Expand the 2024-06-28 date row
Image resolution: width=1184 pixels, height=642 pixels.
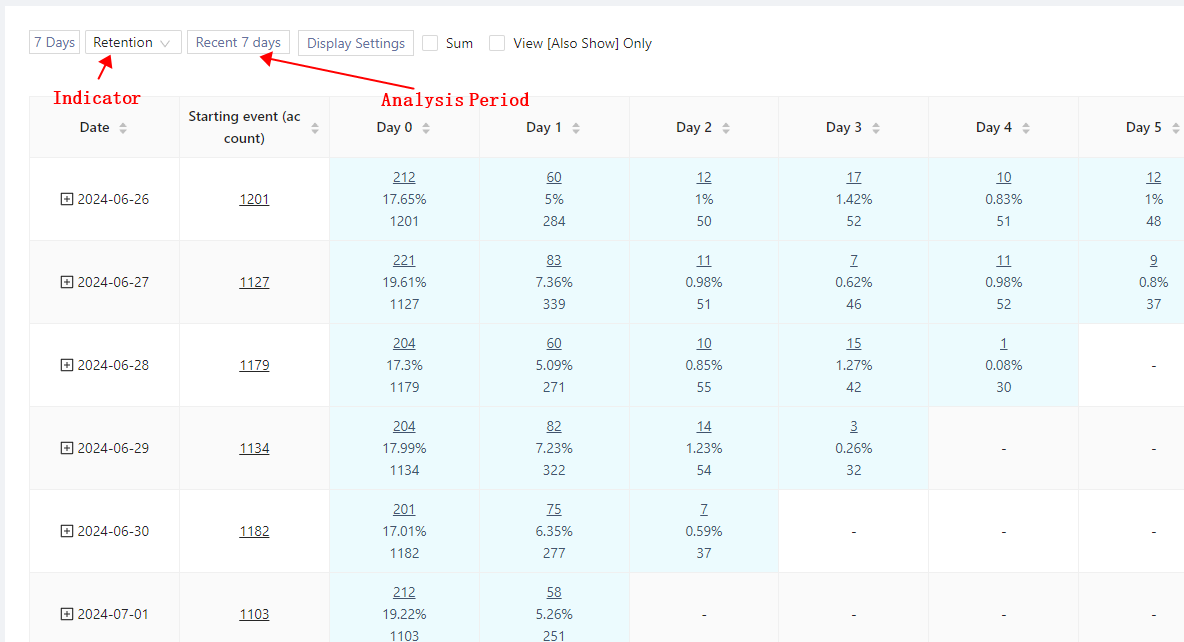click(67, 365)
